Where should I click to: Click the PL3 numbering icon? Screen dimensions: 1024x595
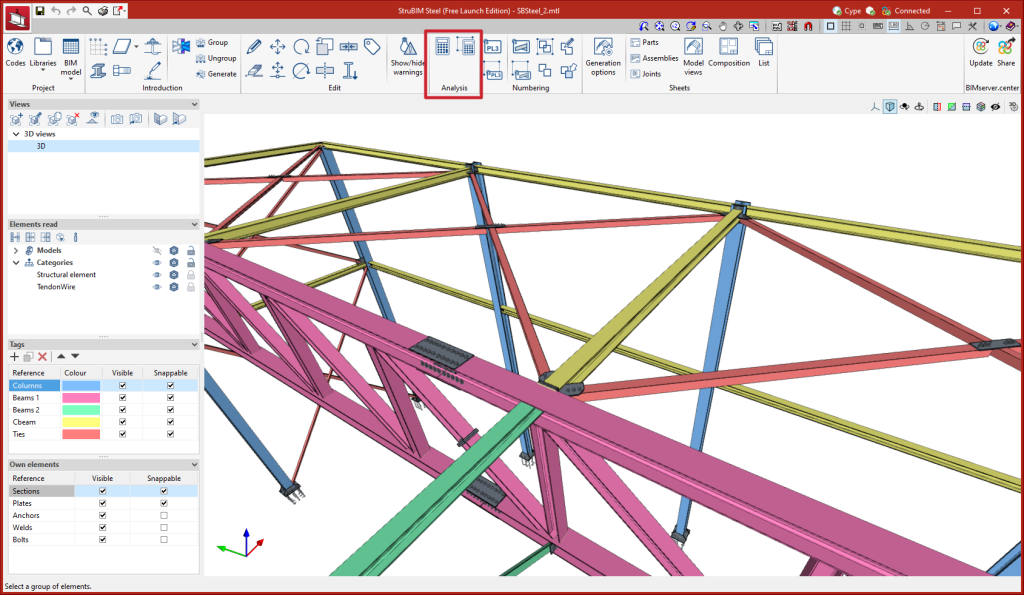point(492,47)
